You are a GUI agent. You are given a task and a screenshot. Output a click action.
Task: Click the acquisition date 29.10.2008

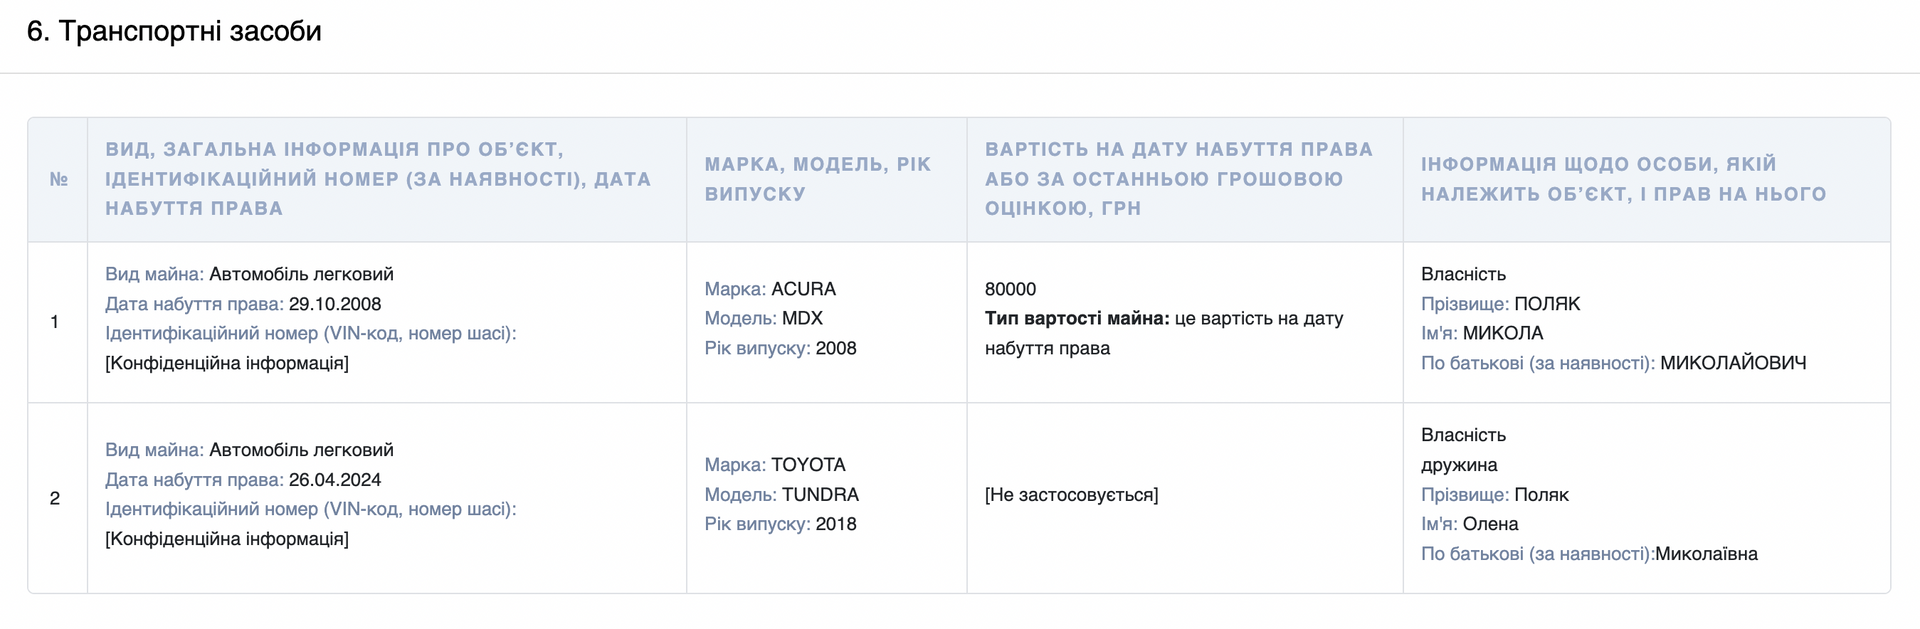click(335, 304)
